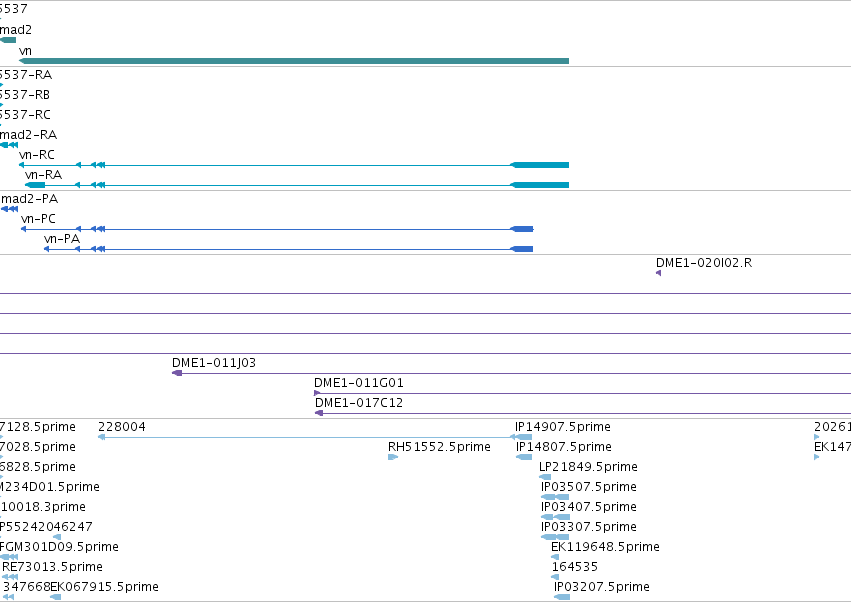Click the IP03207.5prime EST glyph
The width and height of the screenshot is (851, 602).
pos(562,598)
